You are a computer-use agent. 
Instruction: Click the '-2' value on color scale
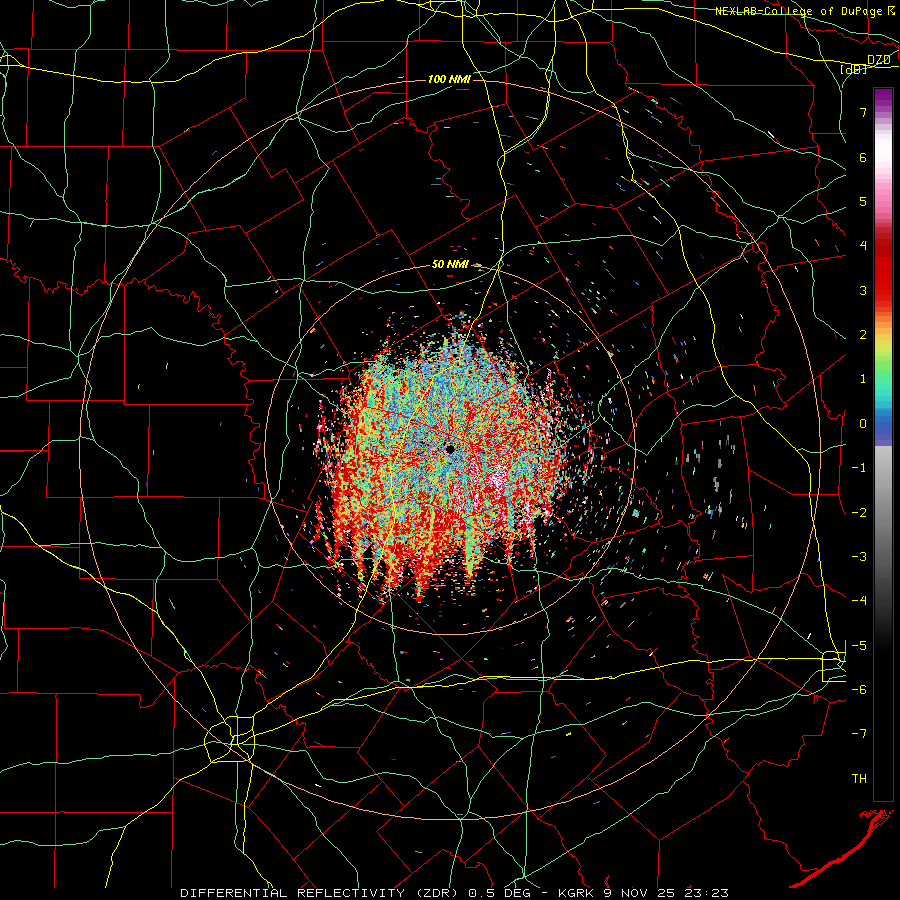tap(859, 513)
